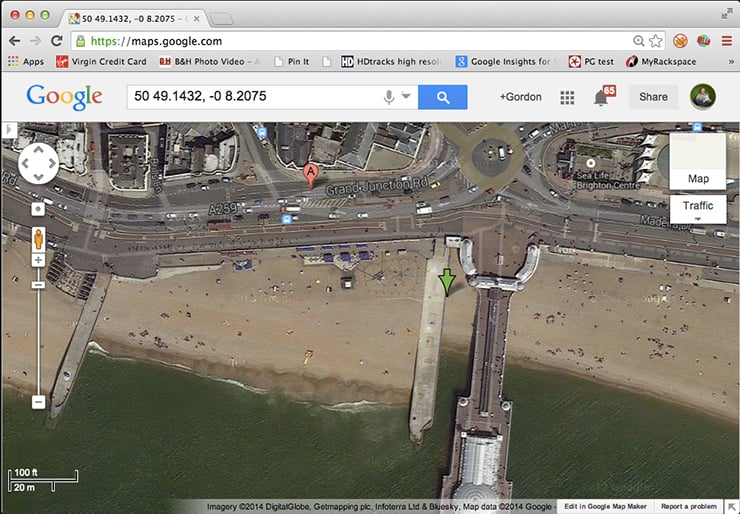Open the Chrome hamburger menu

pyautogui.click(x=729, y=41)
